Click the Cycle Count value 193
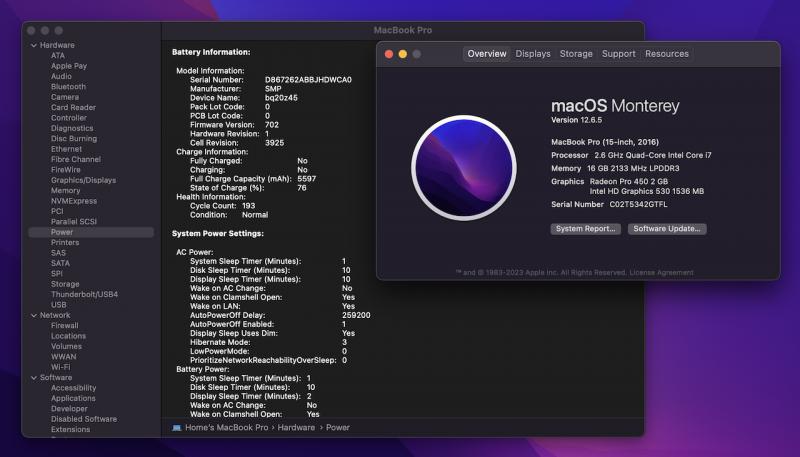800x457 pixels. coord(248,206)
